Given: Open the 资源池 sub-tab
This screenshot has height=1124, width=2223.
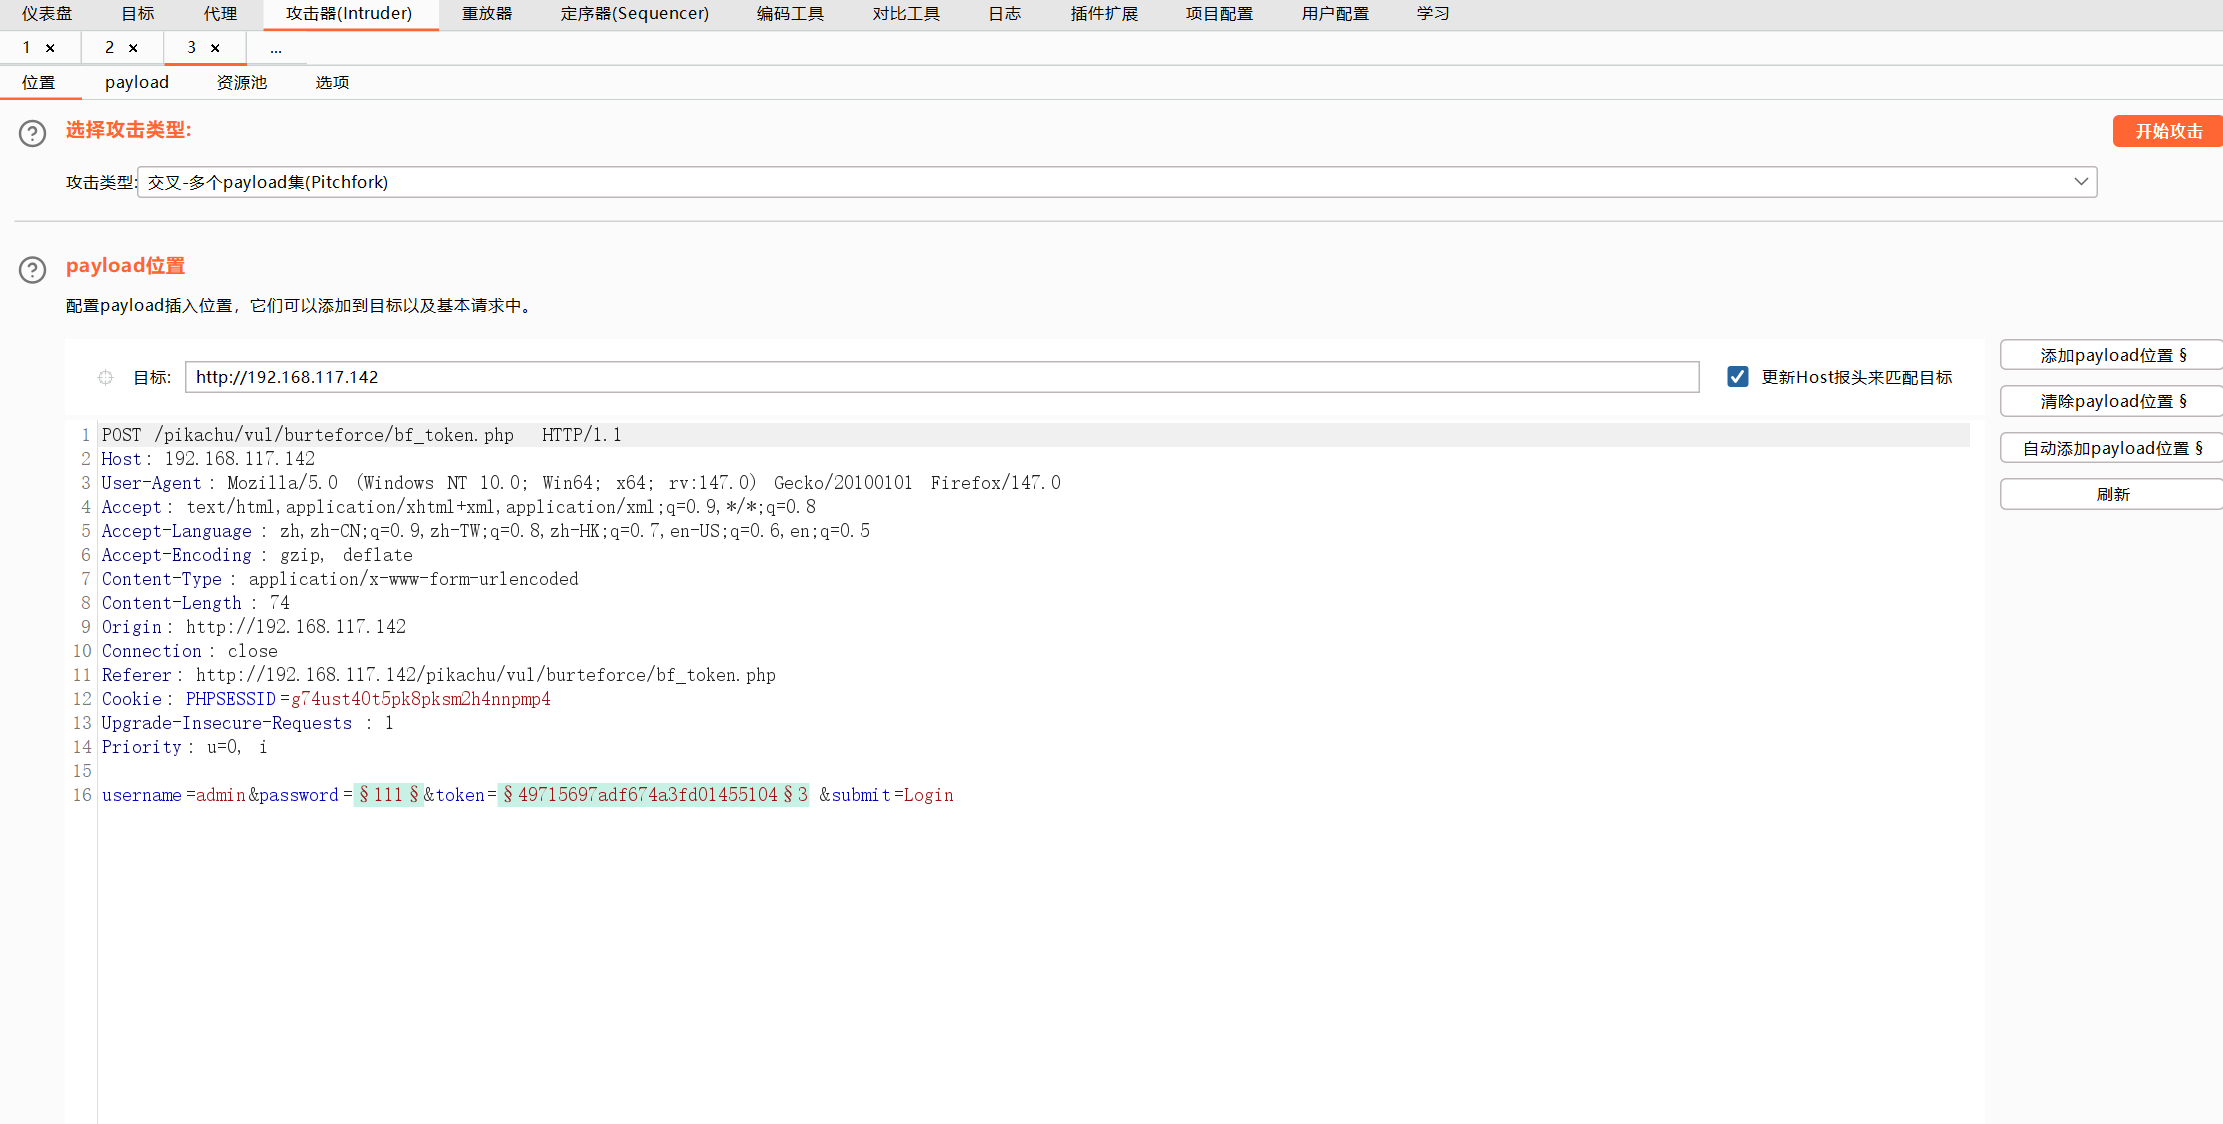Looking at the screenshot, I should (242, 82).
